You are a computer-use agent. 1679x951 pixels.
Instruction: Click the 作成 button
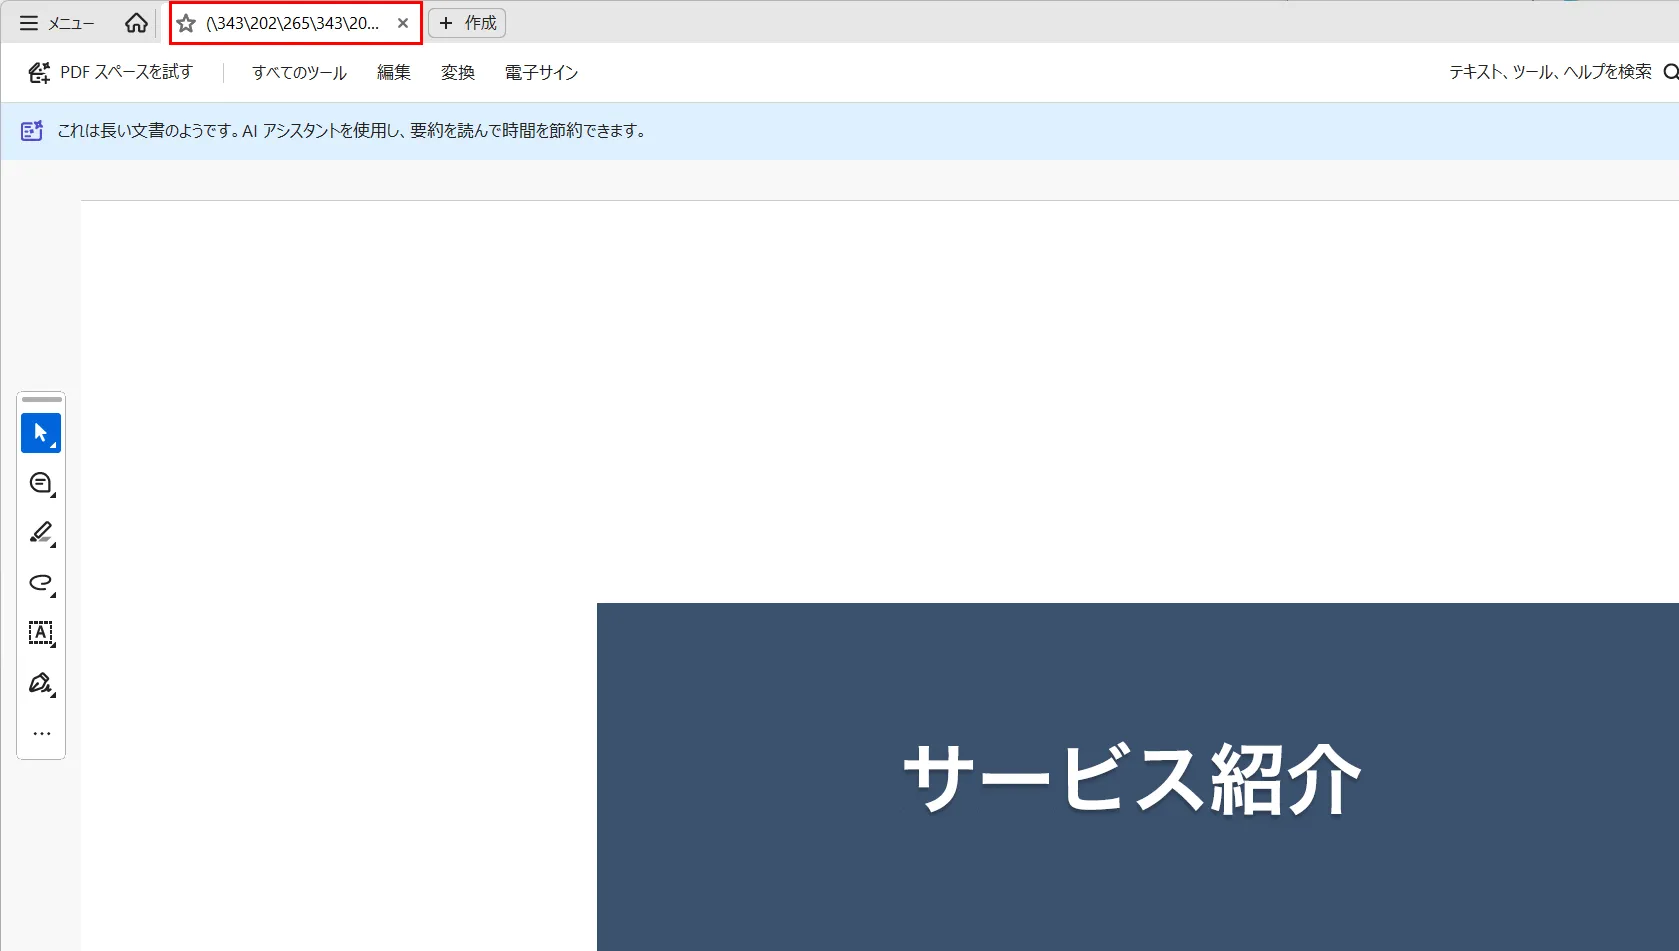click(467, 23)
